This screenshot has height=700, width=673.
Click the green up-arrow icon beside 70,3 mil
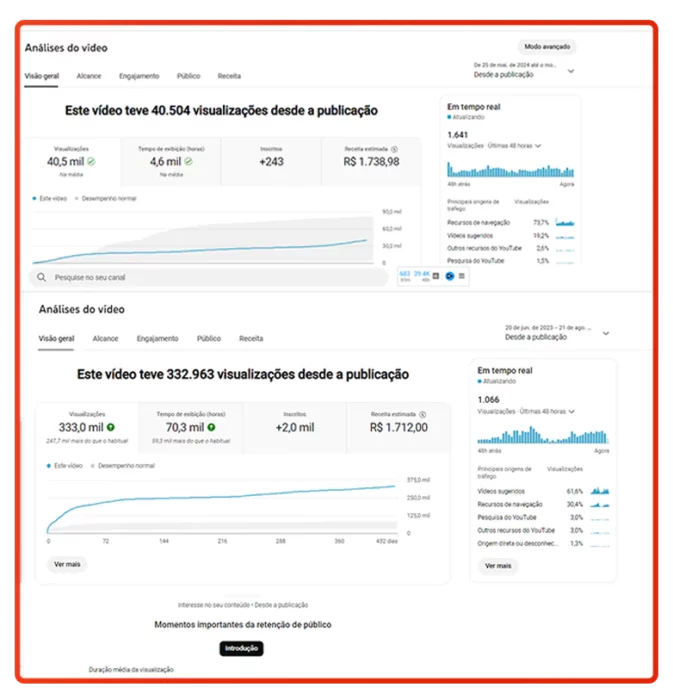pyautogui.click(x=211, y=427)
